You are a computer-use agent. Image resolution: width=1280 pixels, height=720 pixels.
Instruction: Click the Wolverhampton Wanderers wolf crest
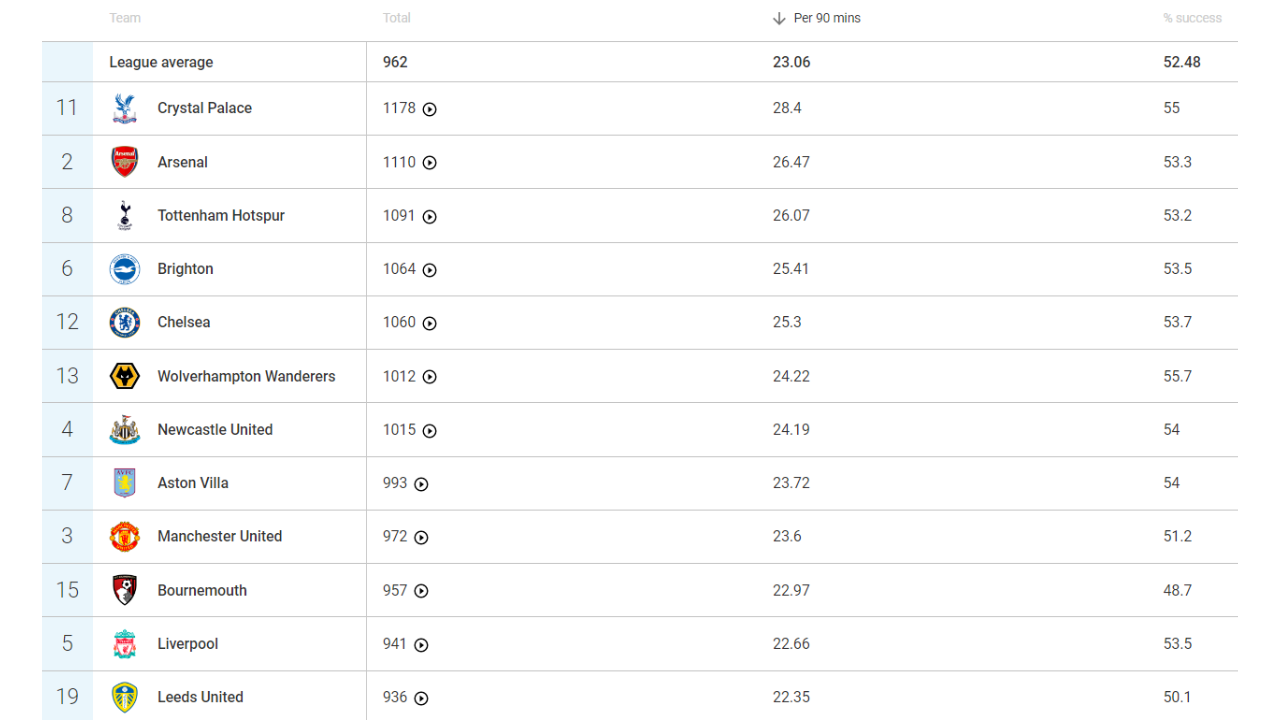[125, 376]
